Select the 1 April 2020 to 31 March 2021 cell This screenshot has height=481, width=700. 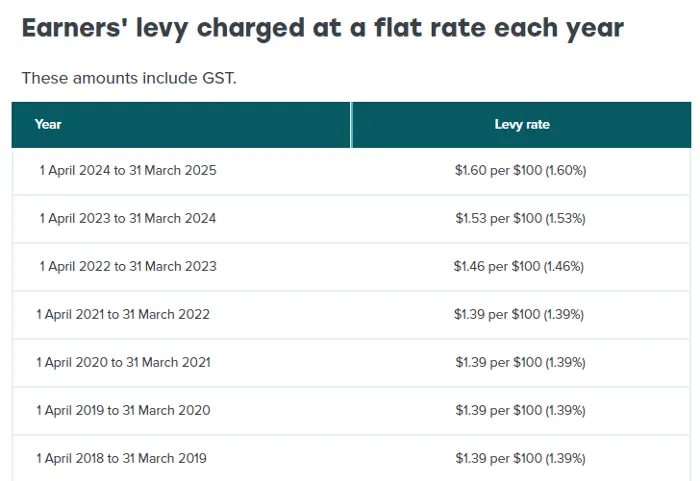(123, 362)
